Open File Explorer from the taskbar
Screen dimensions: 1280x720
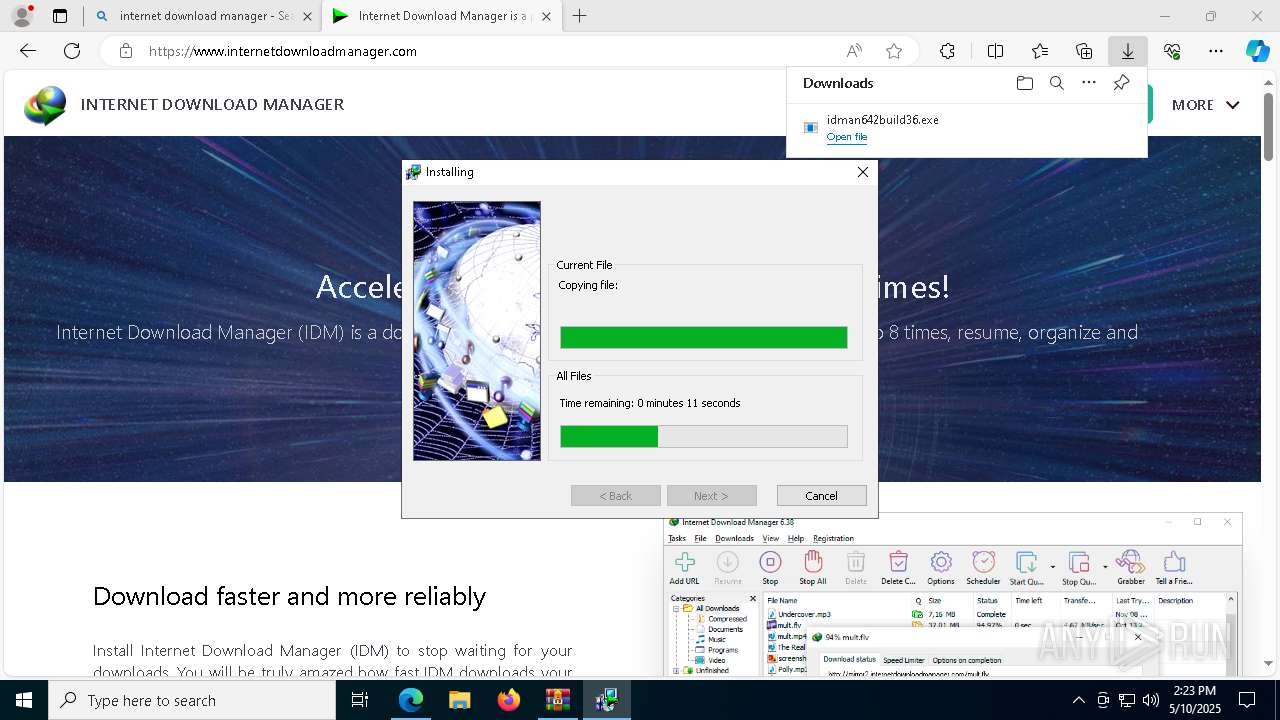point(459,700)
